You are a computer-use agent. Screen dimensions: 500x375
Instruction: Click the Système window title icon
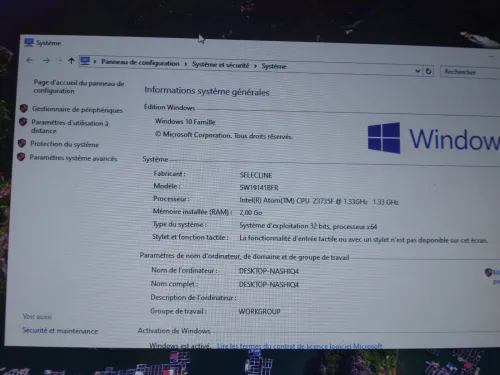click(29, 42)
